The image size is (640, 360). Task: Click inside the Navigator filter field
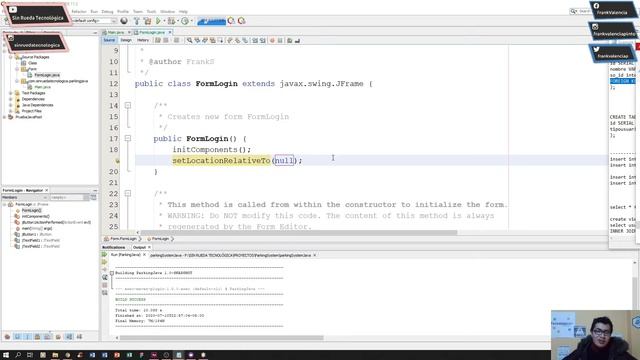click(x=67, y=198)
